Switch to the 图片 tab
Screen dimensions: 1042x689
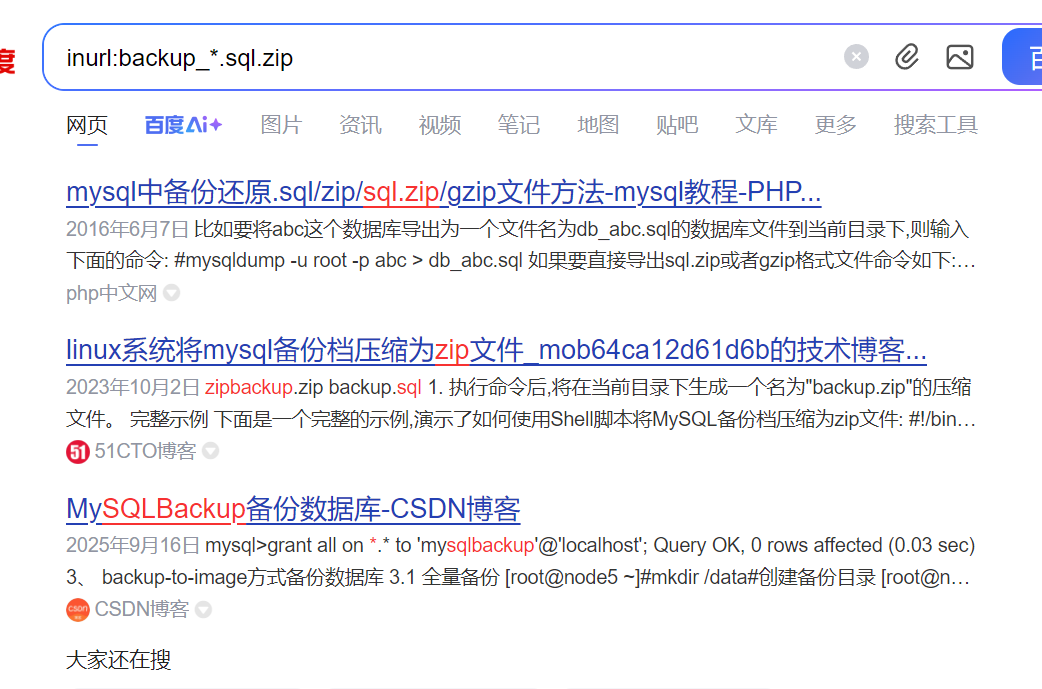[x=281, y=125]
